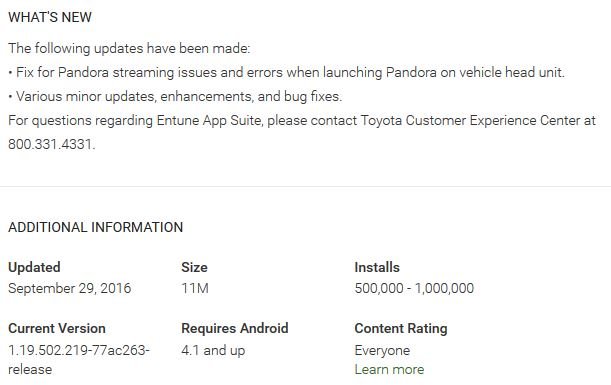Click the Everyone content rating
This screenshot has width=611, height=385.
pos(382,350)
